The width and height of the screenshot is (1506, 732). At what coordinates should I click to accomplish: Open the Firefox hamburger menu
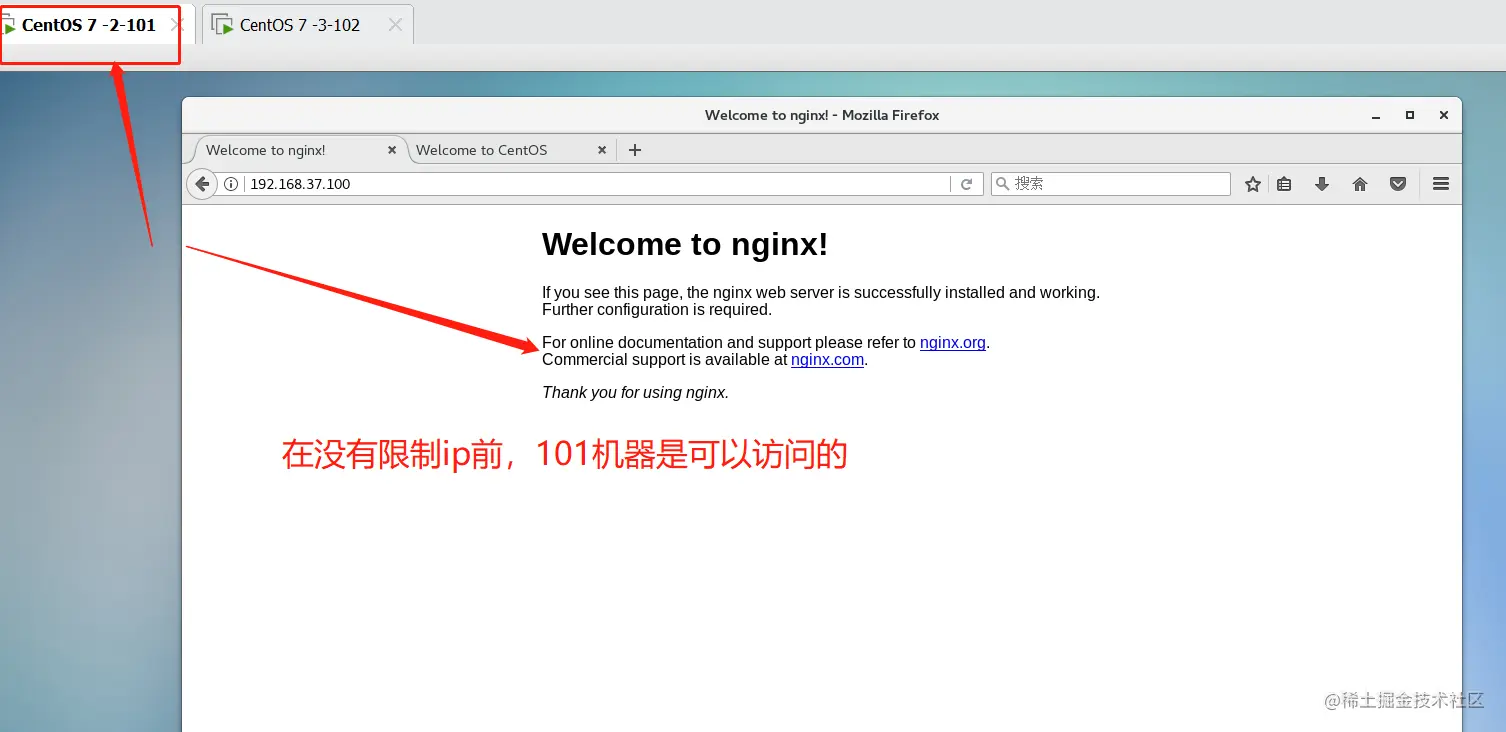[1440, 183]
